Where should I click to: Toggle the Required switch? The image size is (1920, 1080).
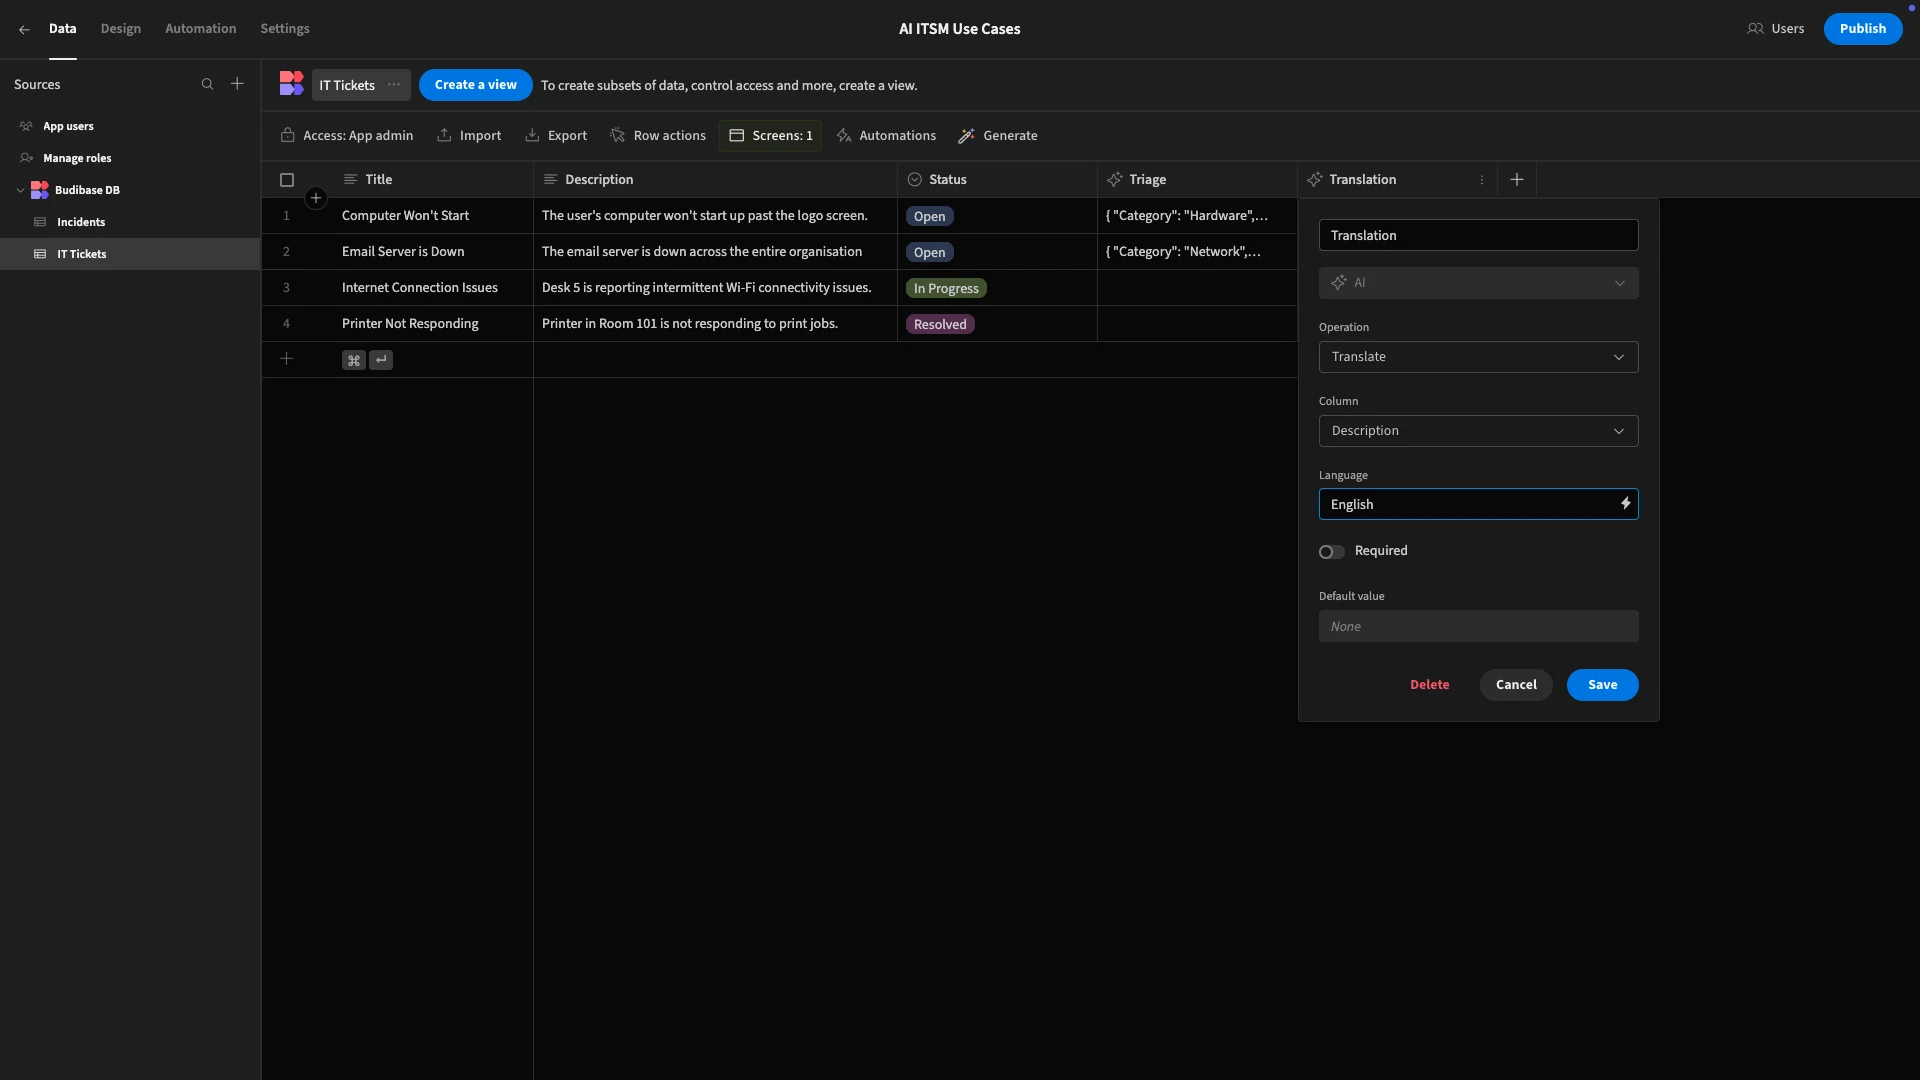1331,552
